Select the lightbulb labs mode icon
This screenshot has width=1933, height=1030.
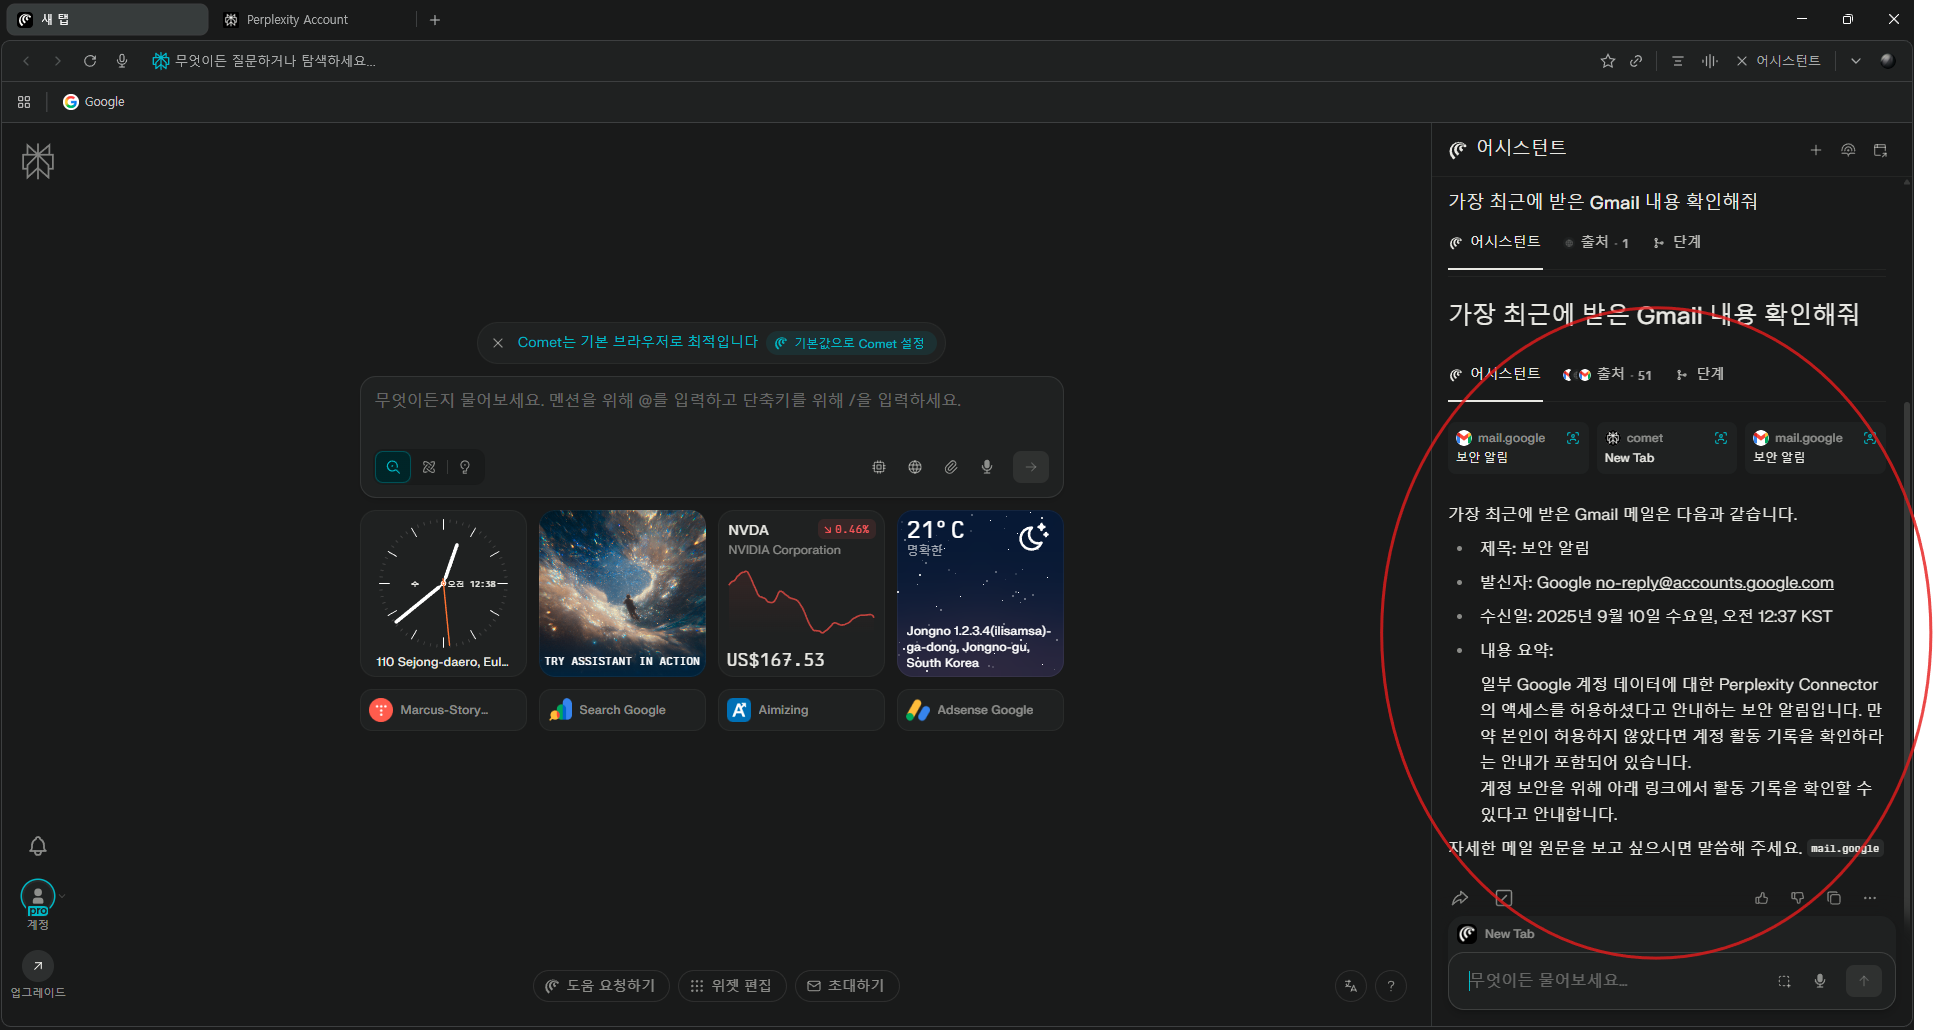(465, 467)
